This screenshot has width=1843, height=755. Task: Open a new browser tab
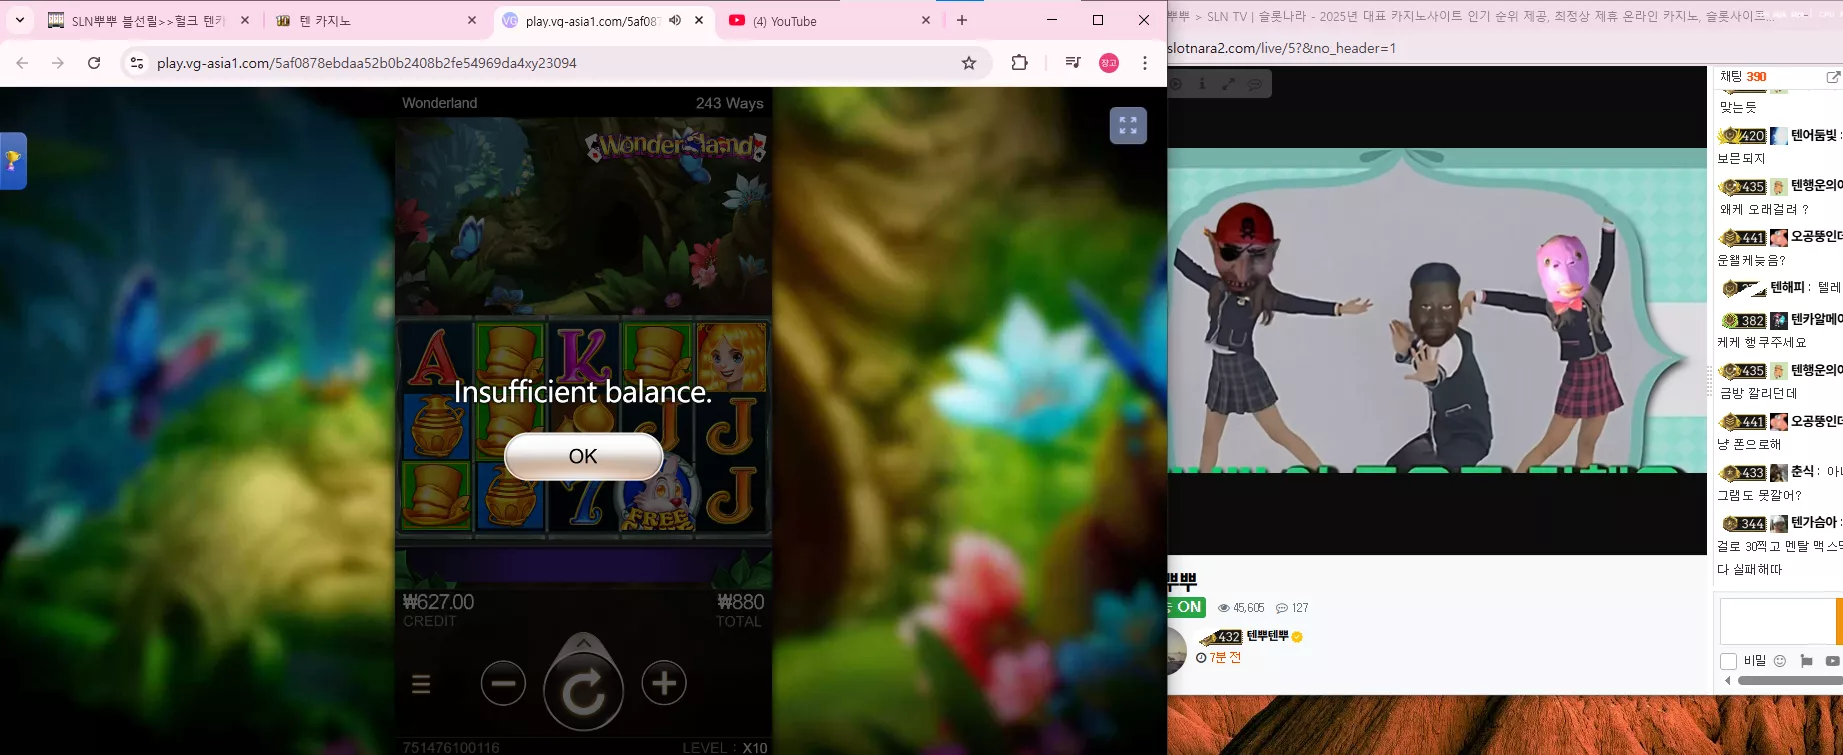(x=962, y=20)
